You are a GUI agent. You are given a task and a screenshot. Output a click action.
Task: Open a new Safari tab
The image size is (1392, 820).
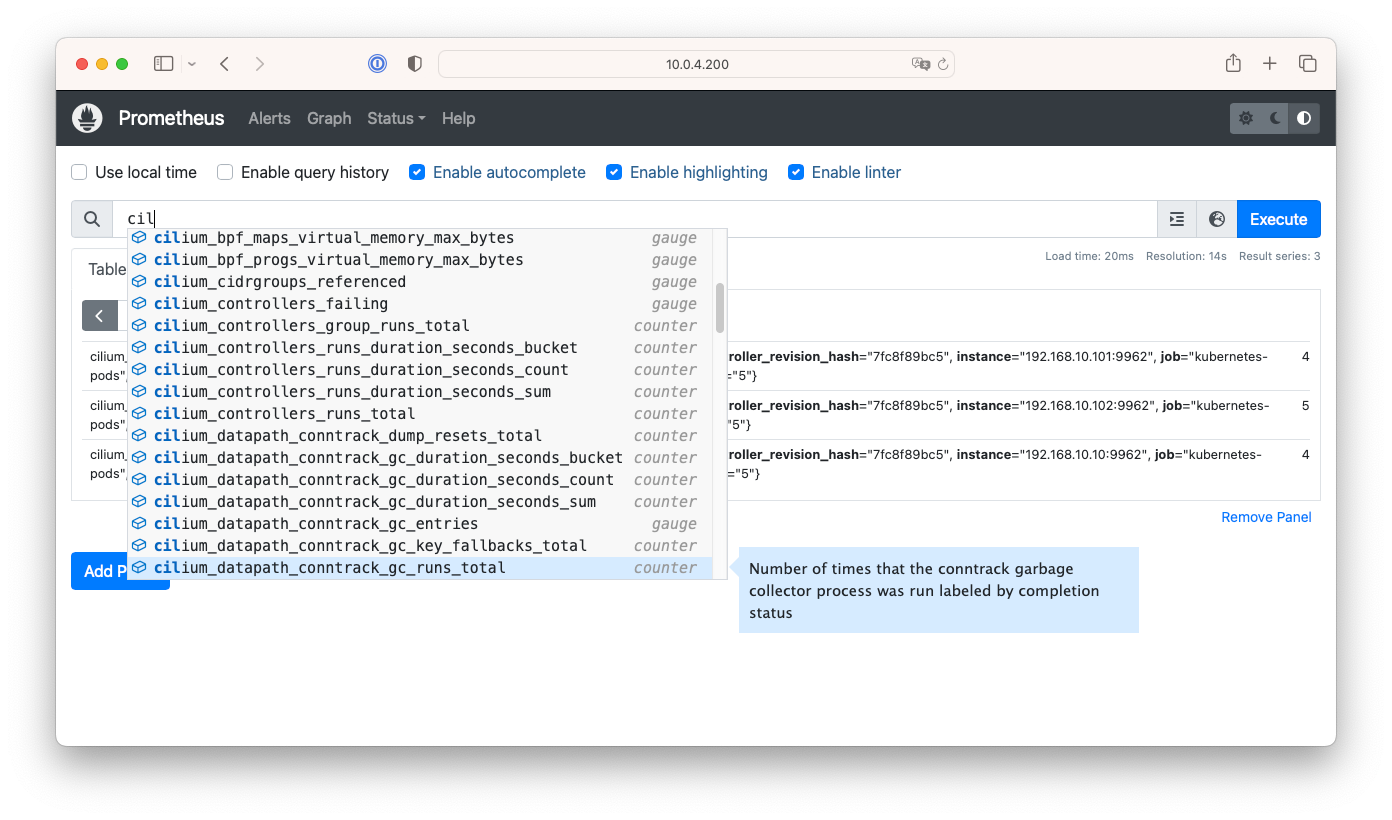tap(1270, 64)
